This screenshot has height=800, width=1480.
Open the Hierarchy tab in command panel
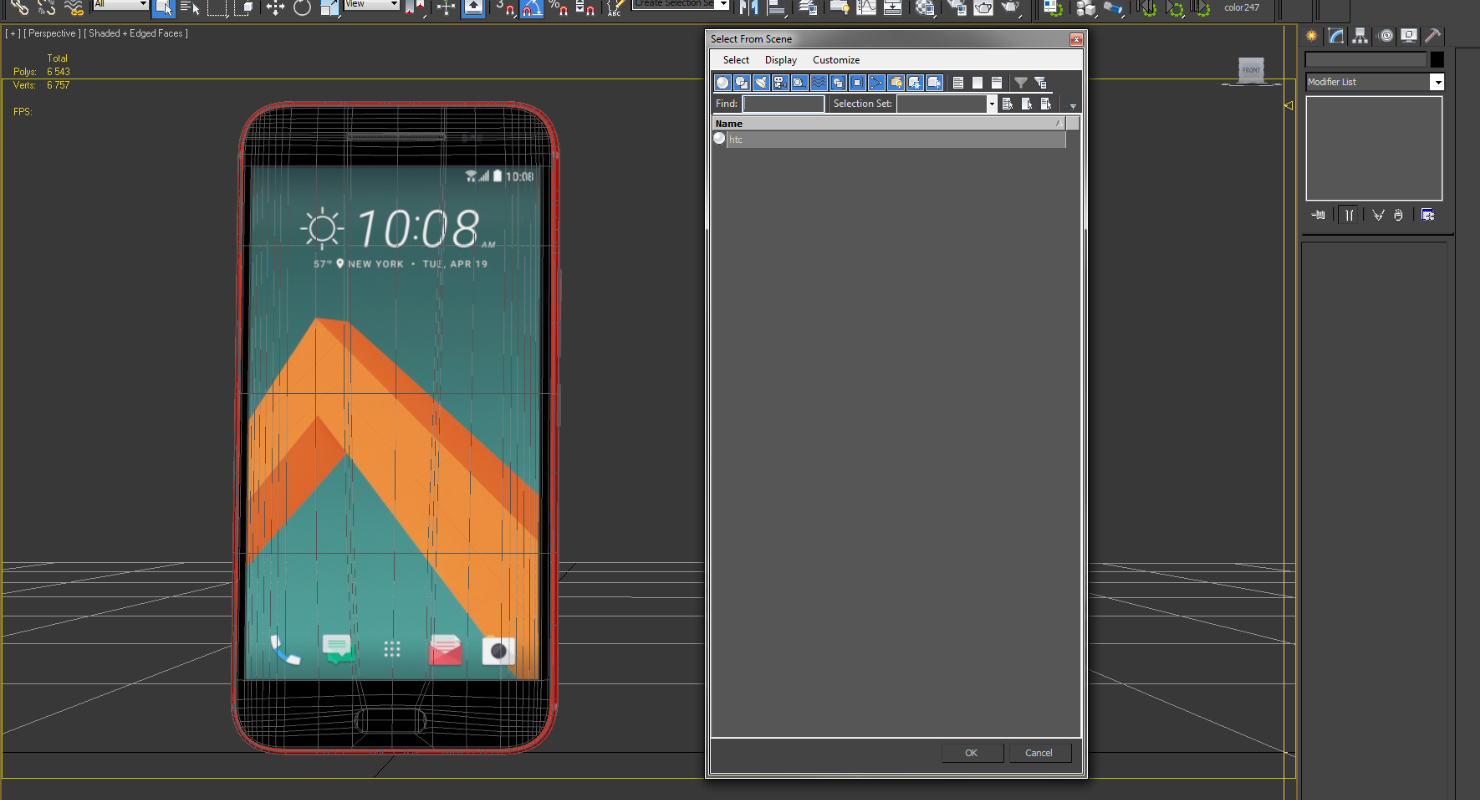coord(1361,35)
